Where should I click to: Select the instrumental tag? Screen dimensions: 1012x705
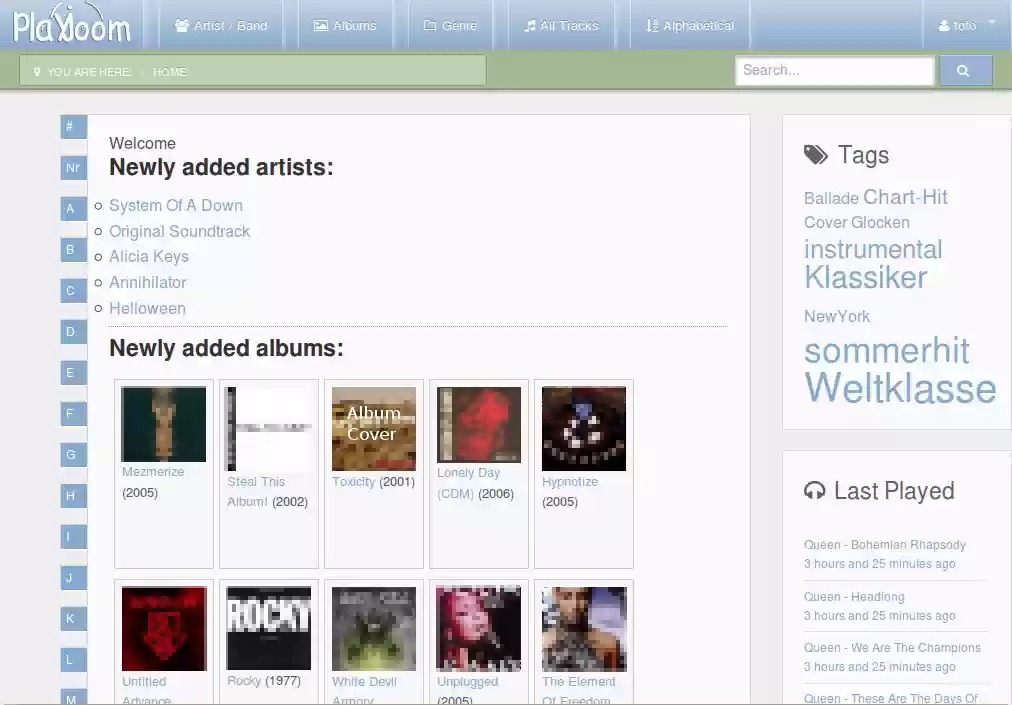(873, 249)
